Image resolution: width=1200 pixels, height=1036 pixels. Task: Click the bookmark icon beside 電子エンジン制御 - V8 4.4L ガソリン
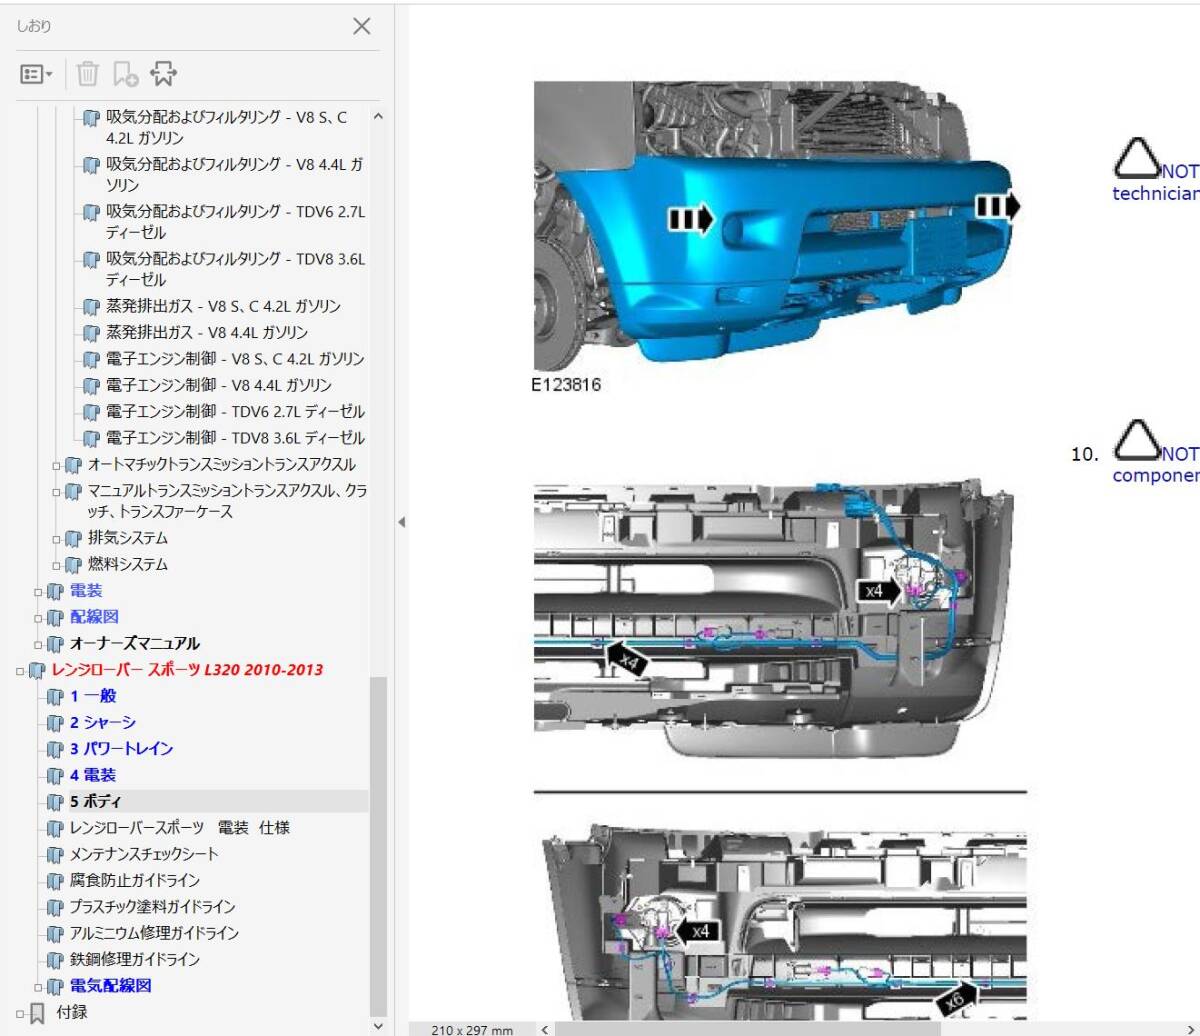pos(93,386)
